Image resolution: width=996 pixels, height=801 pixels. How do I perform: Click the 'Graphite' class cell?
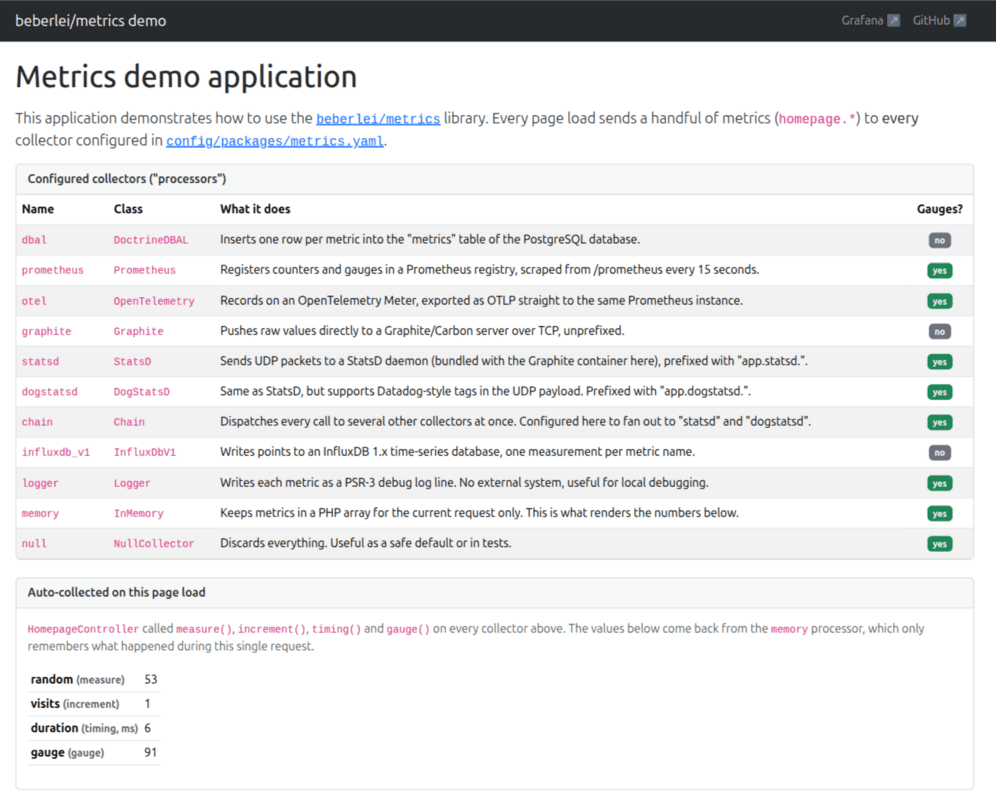coord(138,332)
